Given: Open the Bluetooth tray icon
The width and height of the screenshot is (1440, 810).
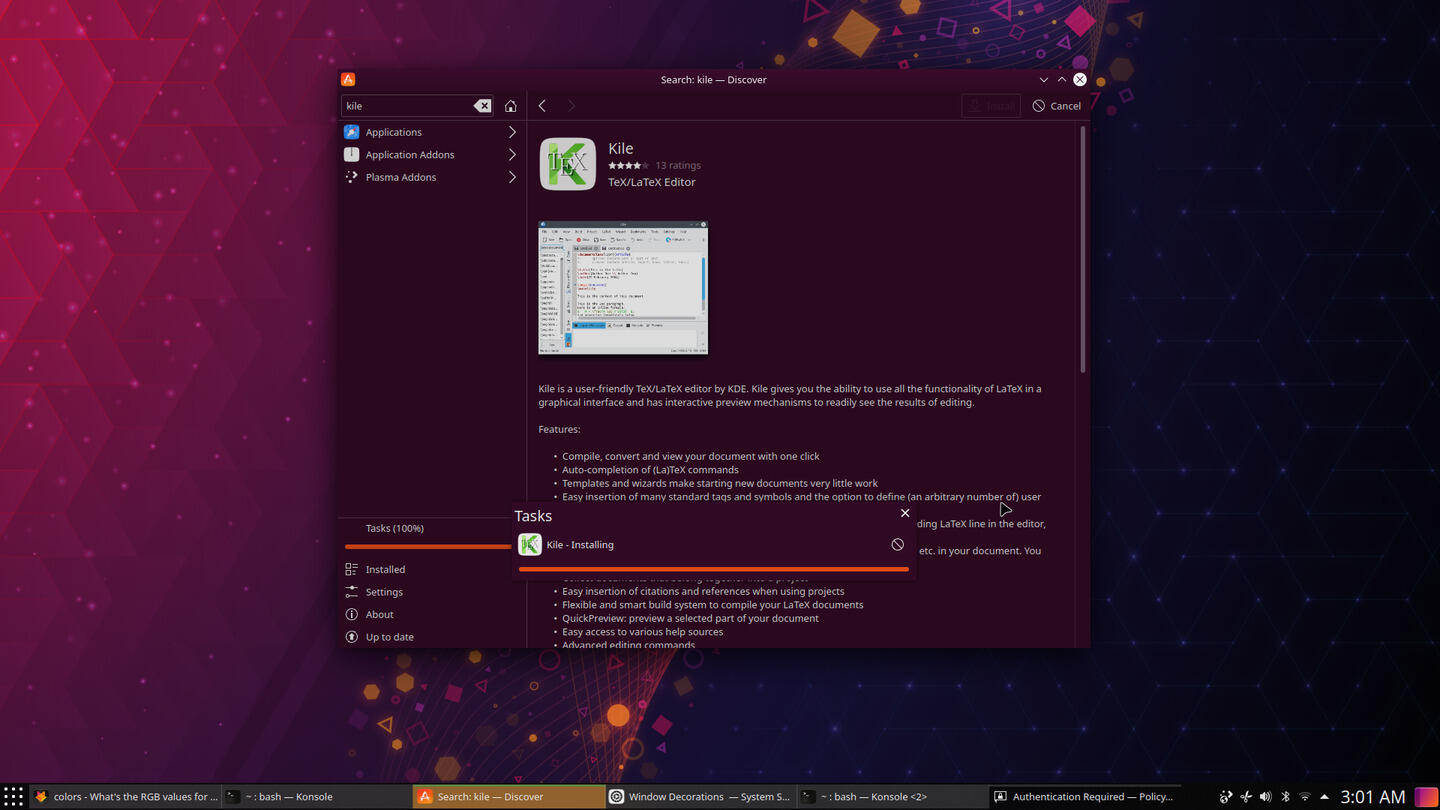Looking at the screenshot, I should (1285, 797).
